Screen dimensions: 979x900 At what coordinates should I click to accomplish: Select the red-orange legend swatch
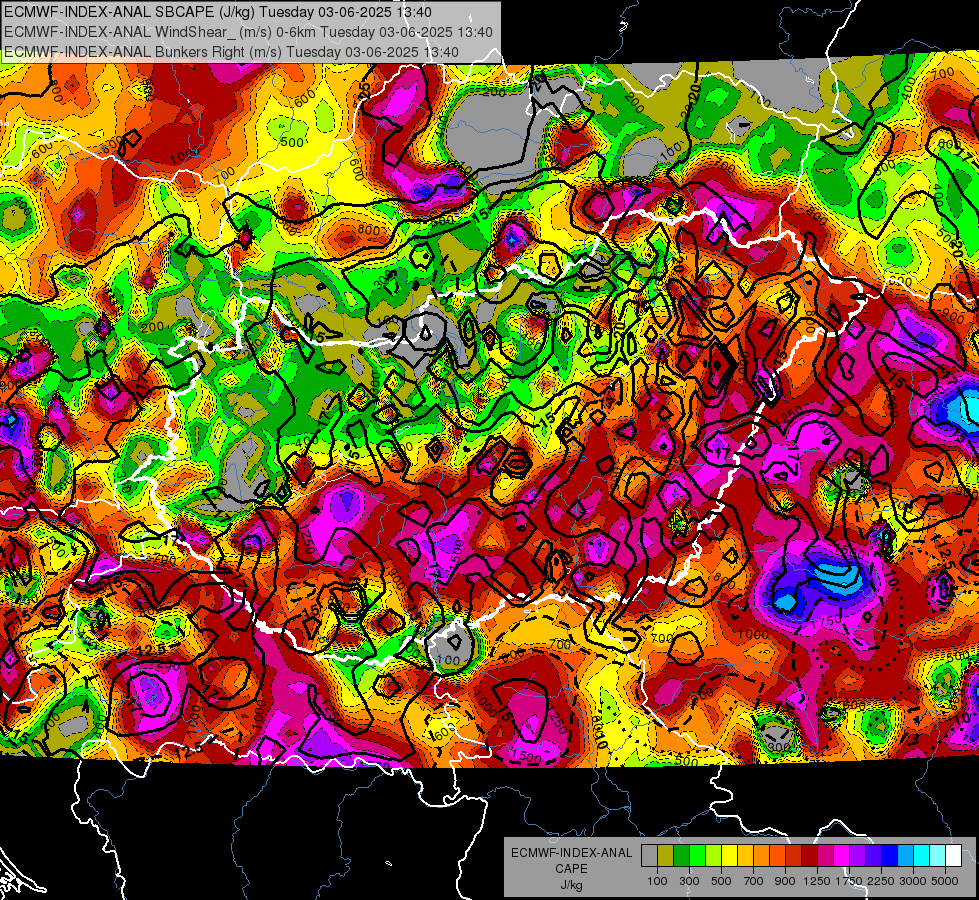pos(777,855)
